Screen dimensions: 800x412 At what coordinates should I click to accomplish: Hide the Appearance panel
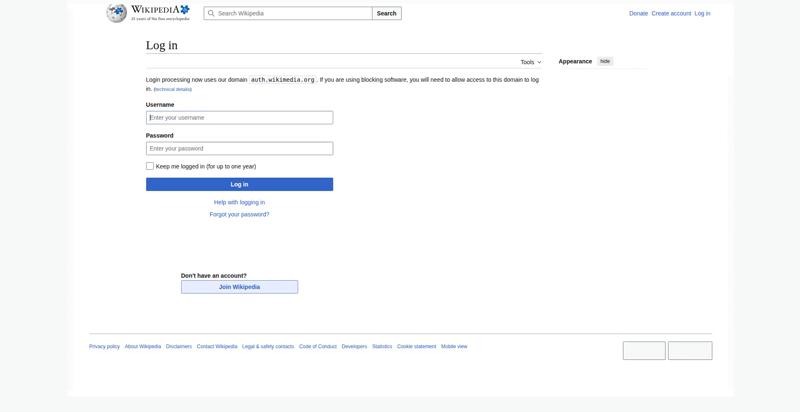[605, 62]
